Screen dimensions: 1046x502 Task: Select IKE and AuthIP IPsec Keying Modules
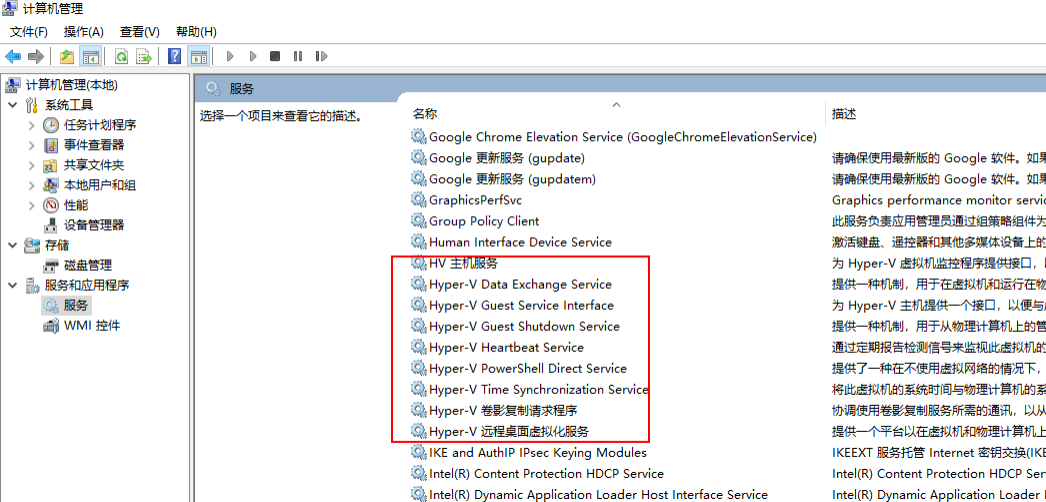tap(538, 453)
